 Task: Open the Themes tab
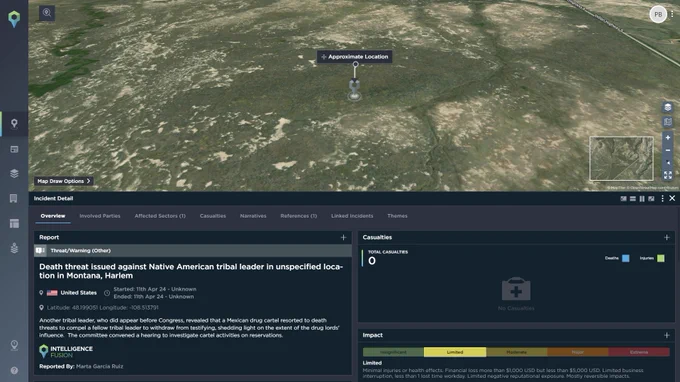click(397, 216)
